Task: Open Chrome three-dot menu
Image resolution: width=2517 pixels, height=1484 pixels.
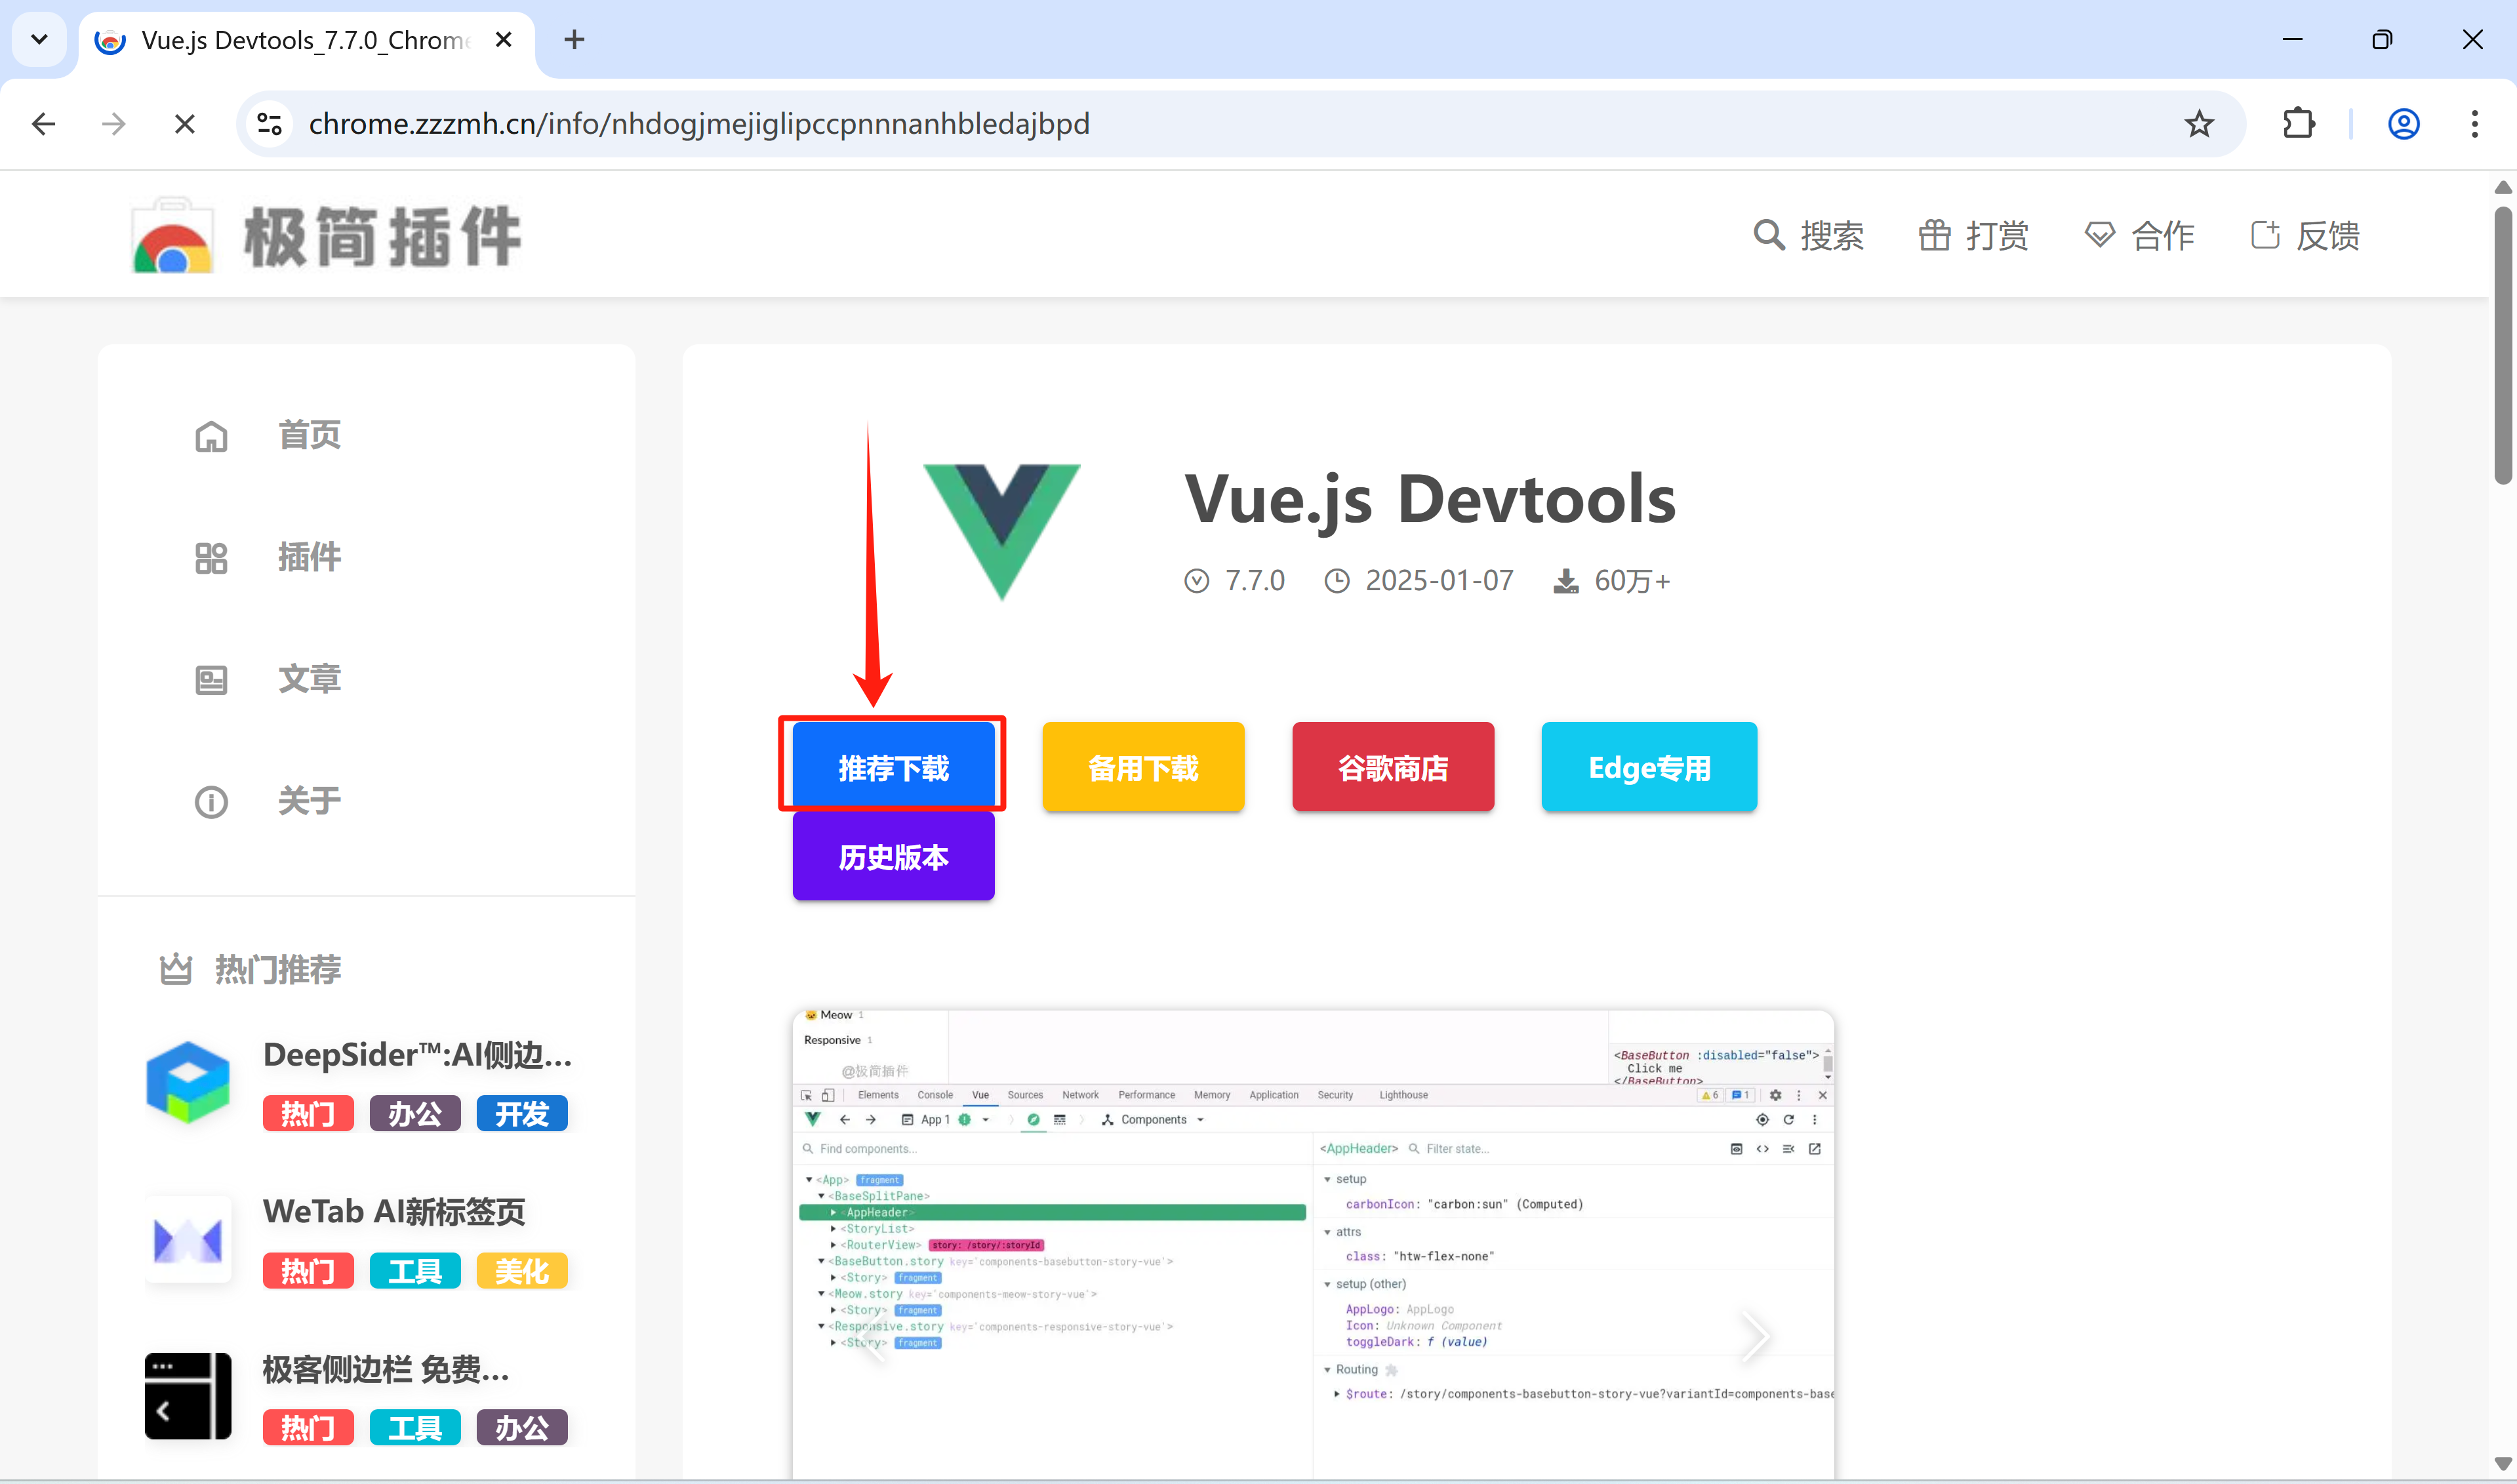Action: click(x=2474, y=124)
